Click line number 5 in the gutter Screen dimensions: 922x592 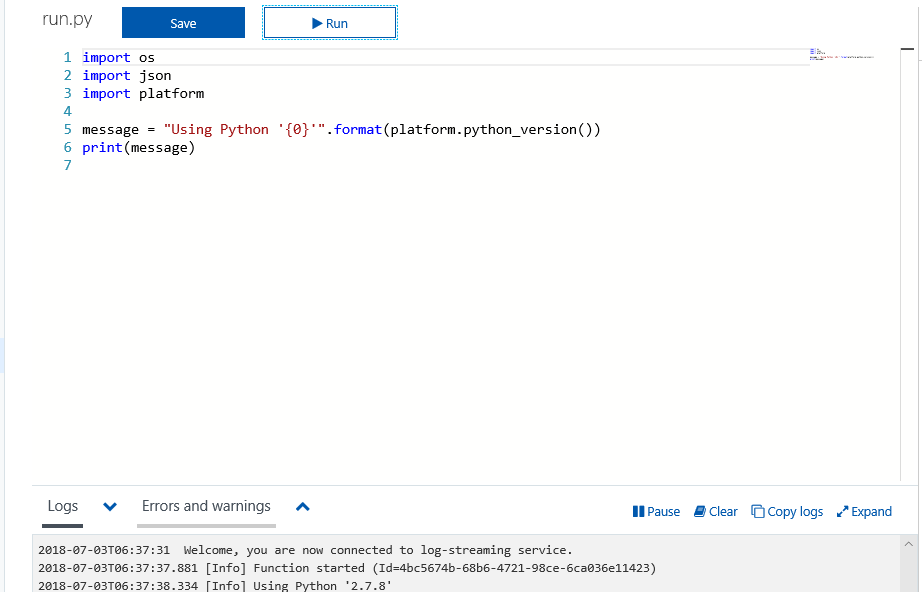tap(67, 129)
